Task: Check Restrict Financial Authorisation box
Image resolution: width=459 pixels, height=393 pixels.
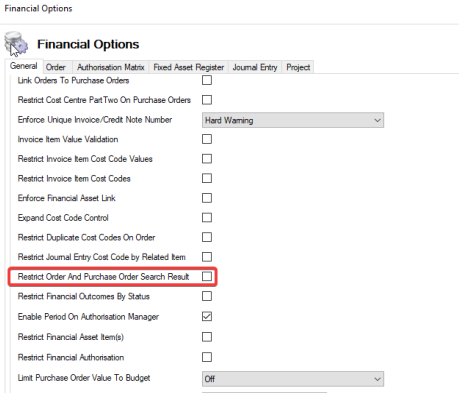Action: coord(207,357)
